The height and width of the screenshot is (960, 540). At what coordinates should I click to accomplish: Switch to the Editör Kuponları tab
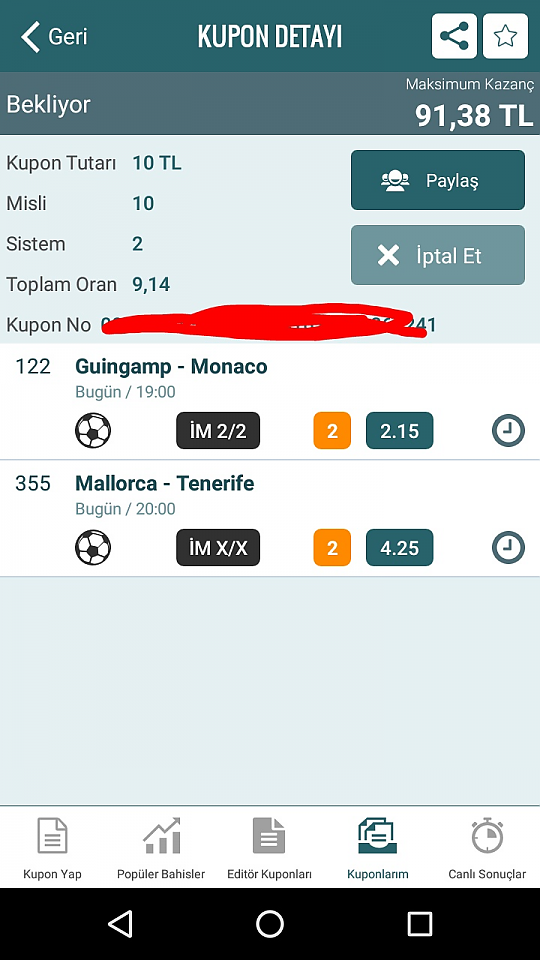(x=269, y=848)
